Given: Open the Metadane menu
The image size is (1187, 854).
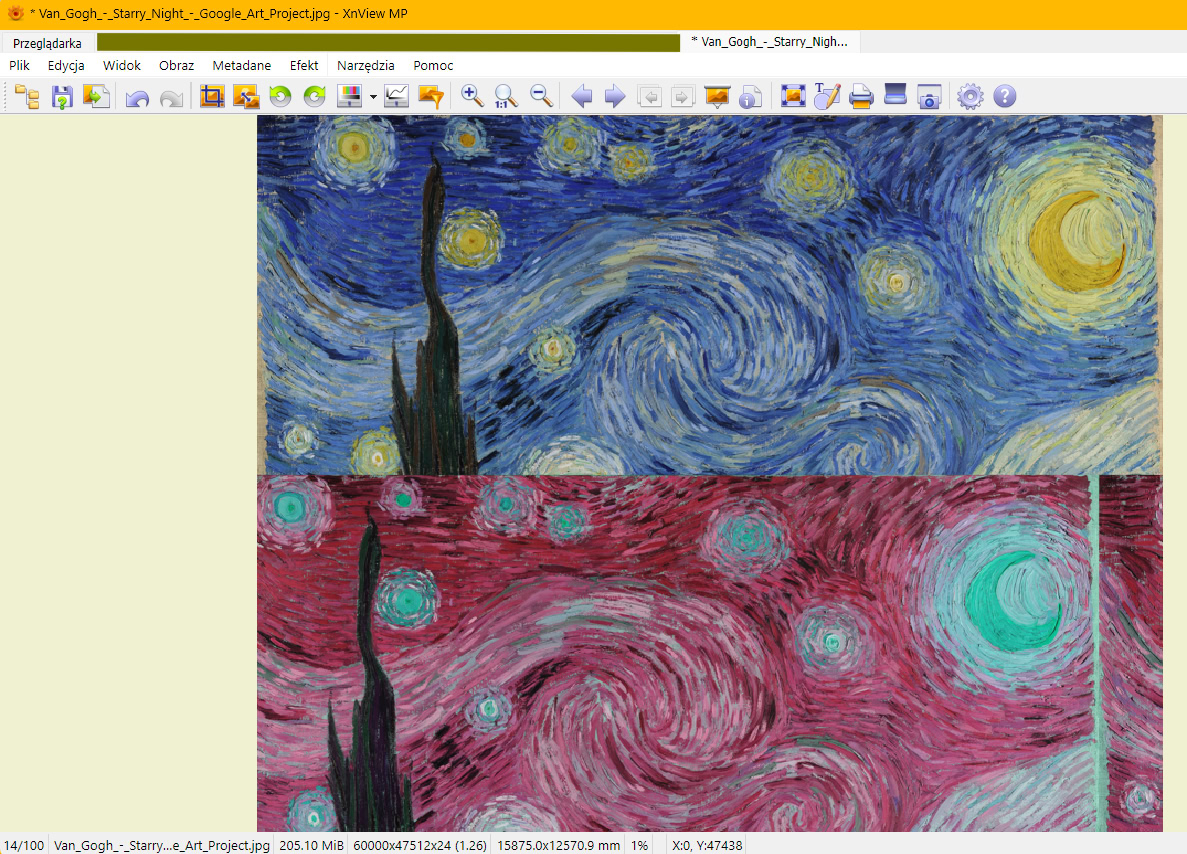Looking at the screenshot, I should pos(241,66).
